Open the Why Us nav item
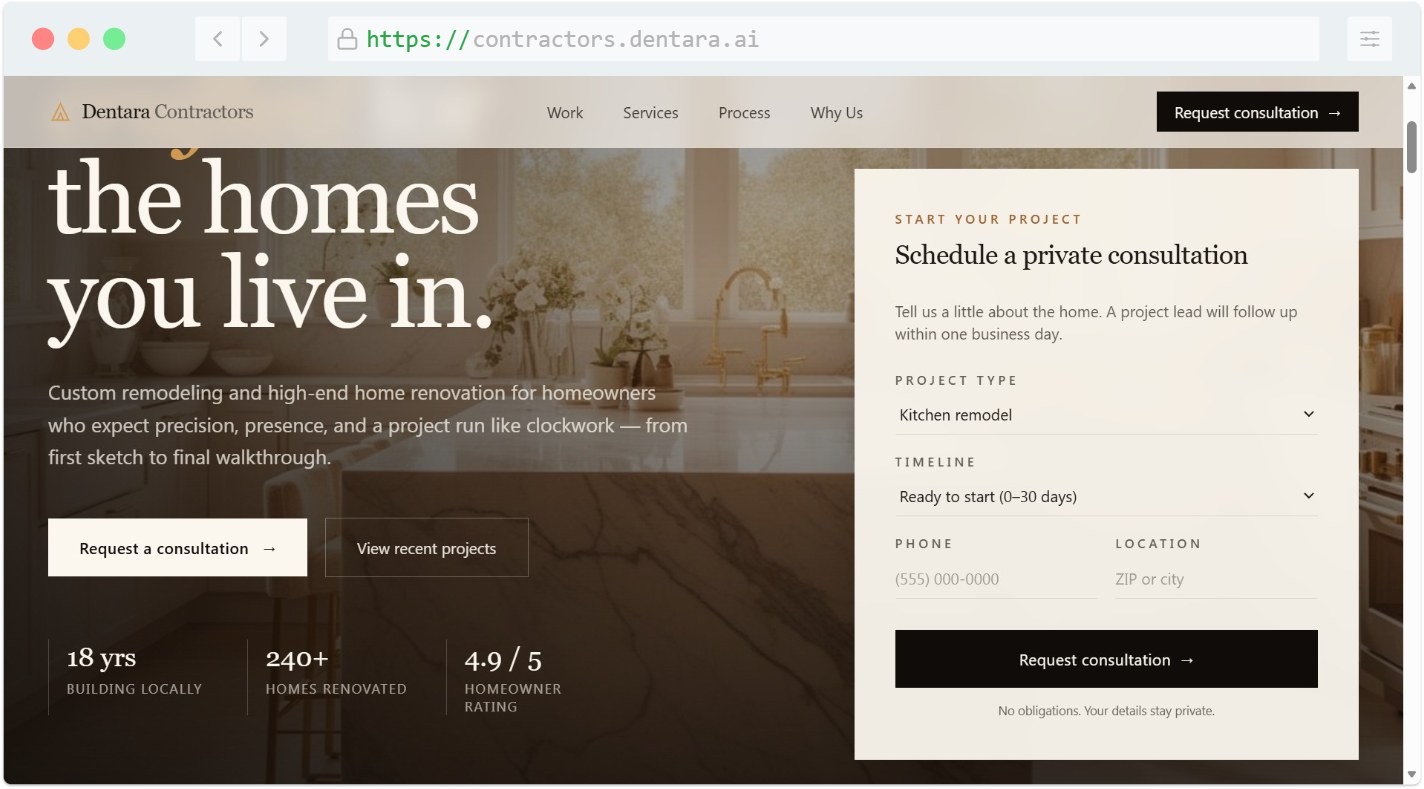The height and width of the screenshot is (789, 1424). (836, 113)
